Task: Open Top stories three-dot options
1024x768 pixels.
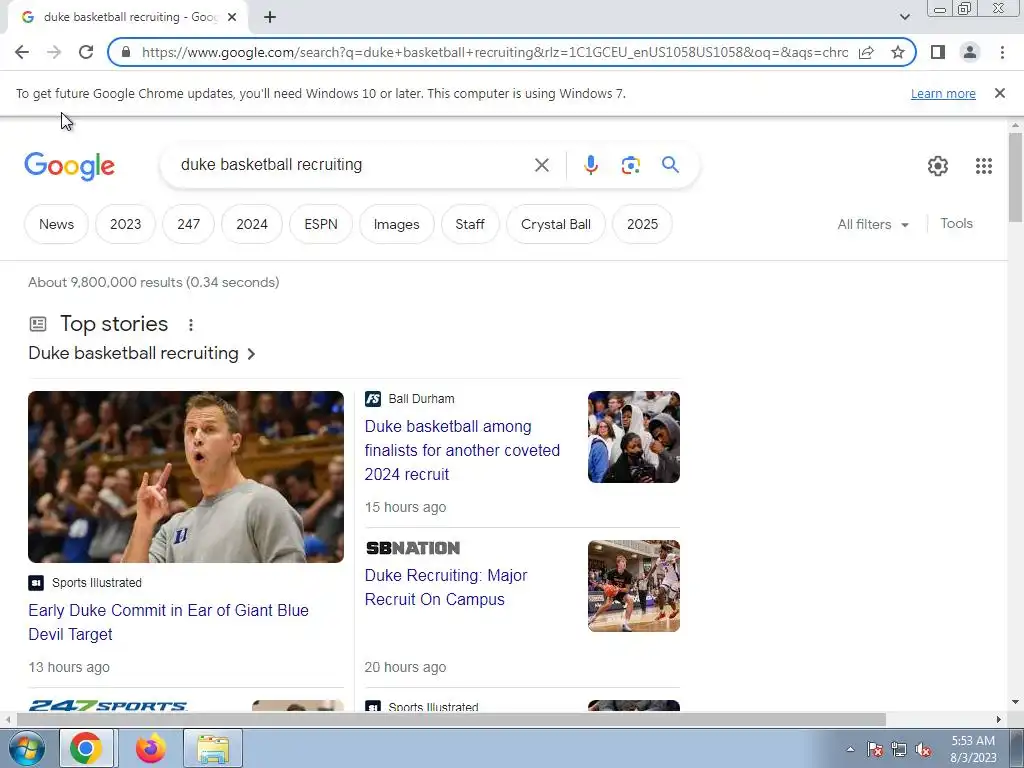Action: pyautogui.click(x=191, y=325)
